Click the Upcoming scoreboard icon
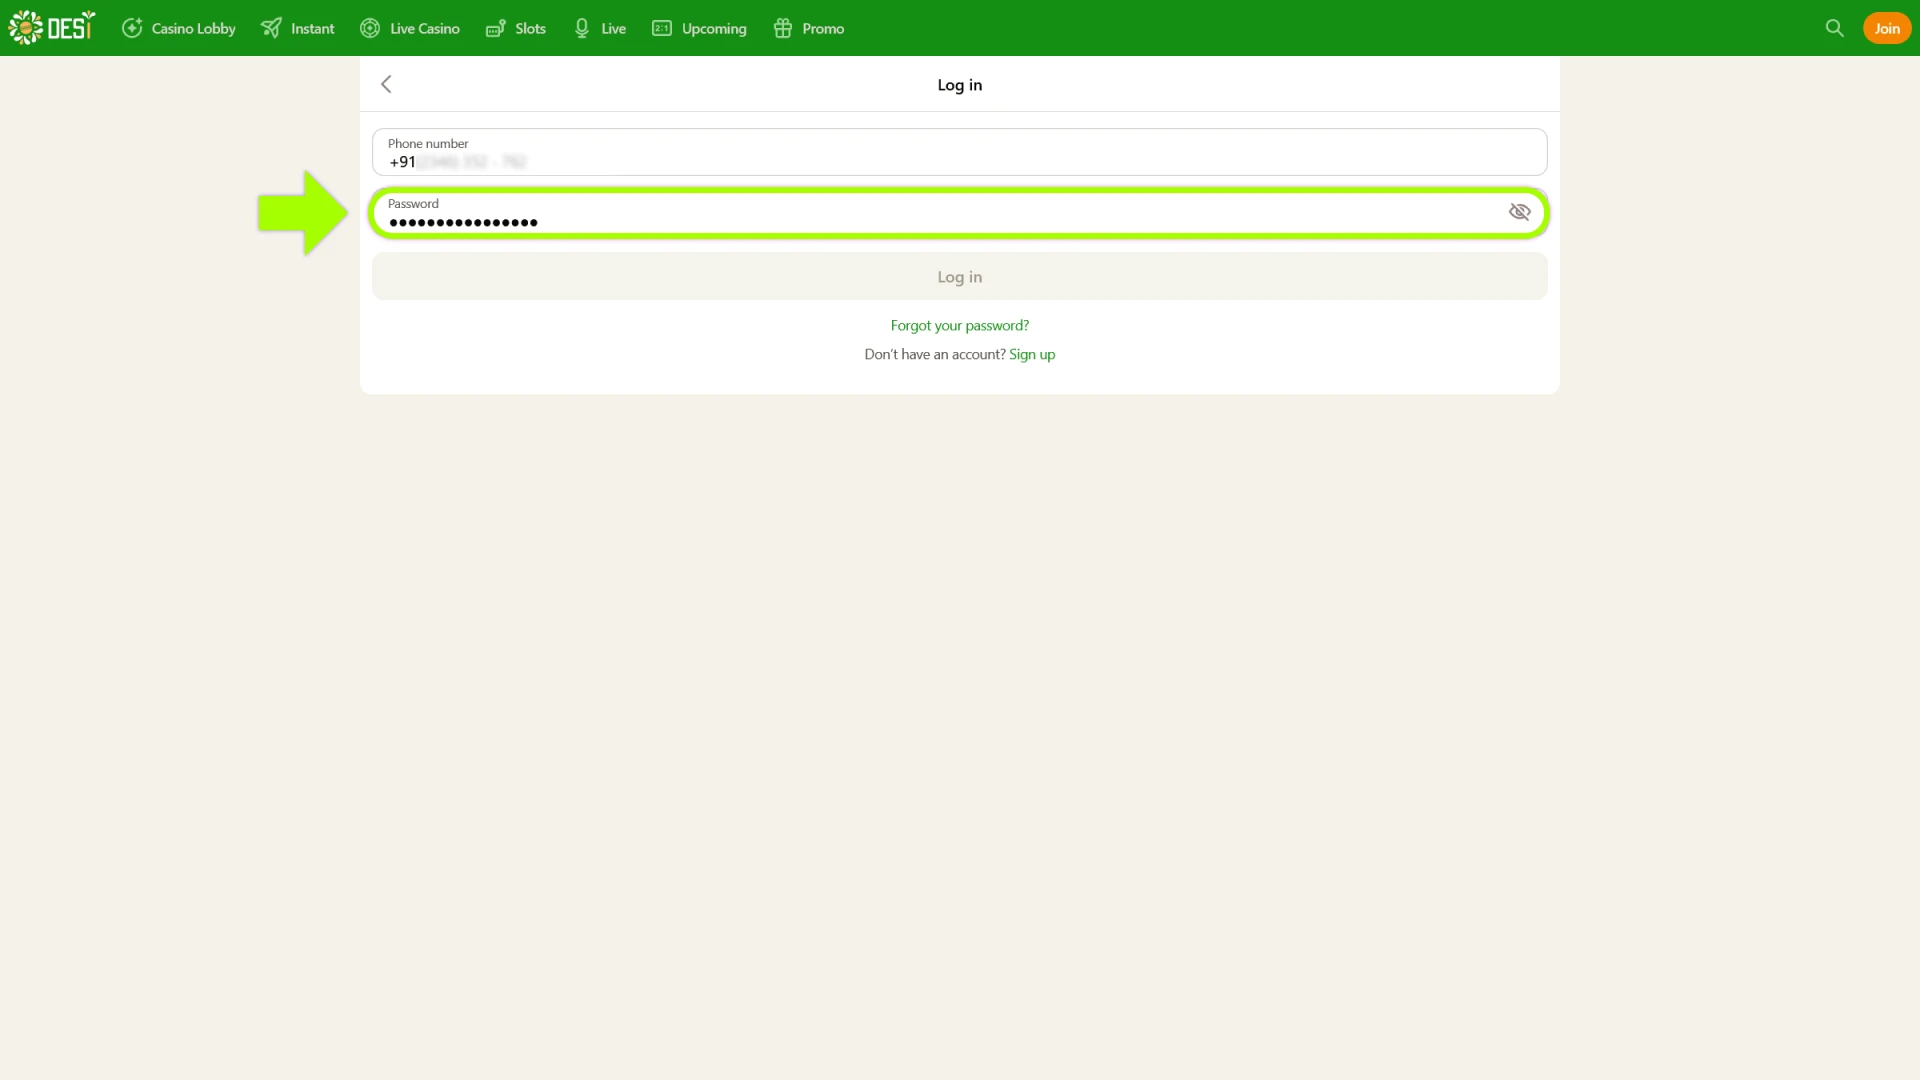 [662, 28]
